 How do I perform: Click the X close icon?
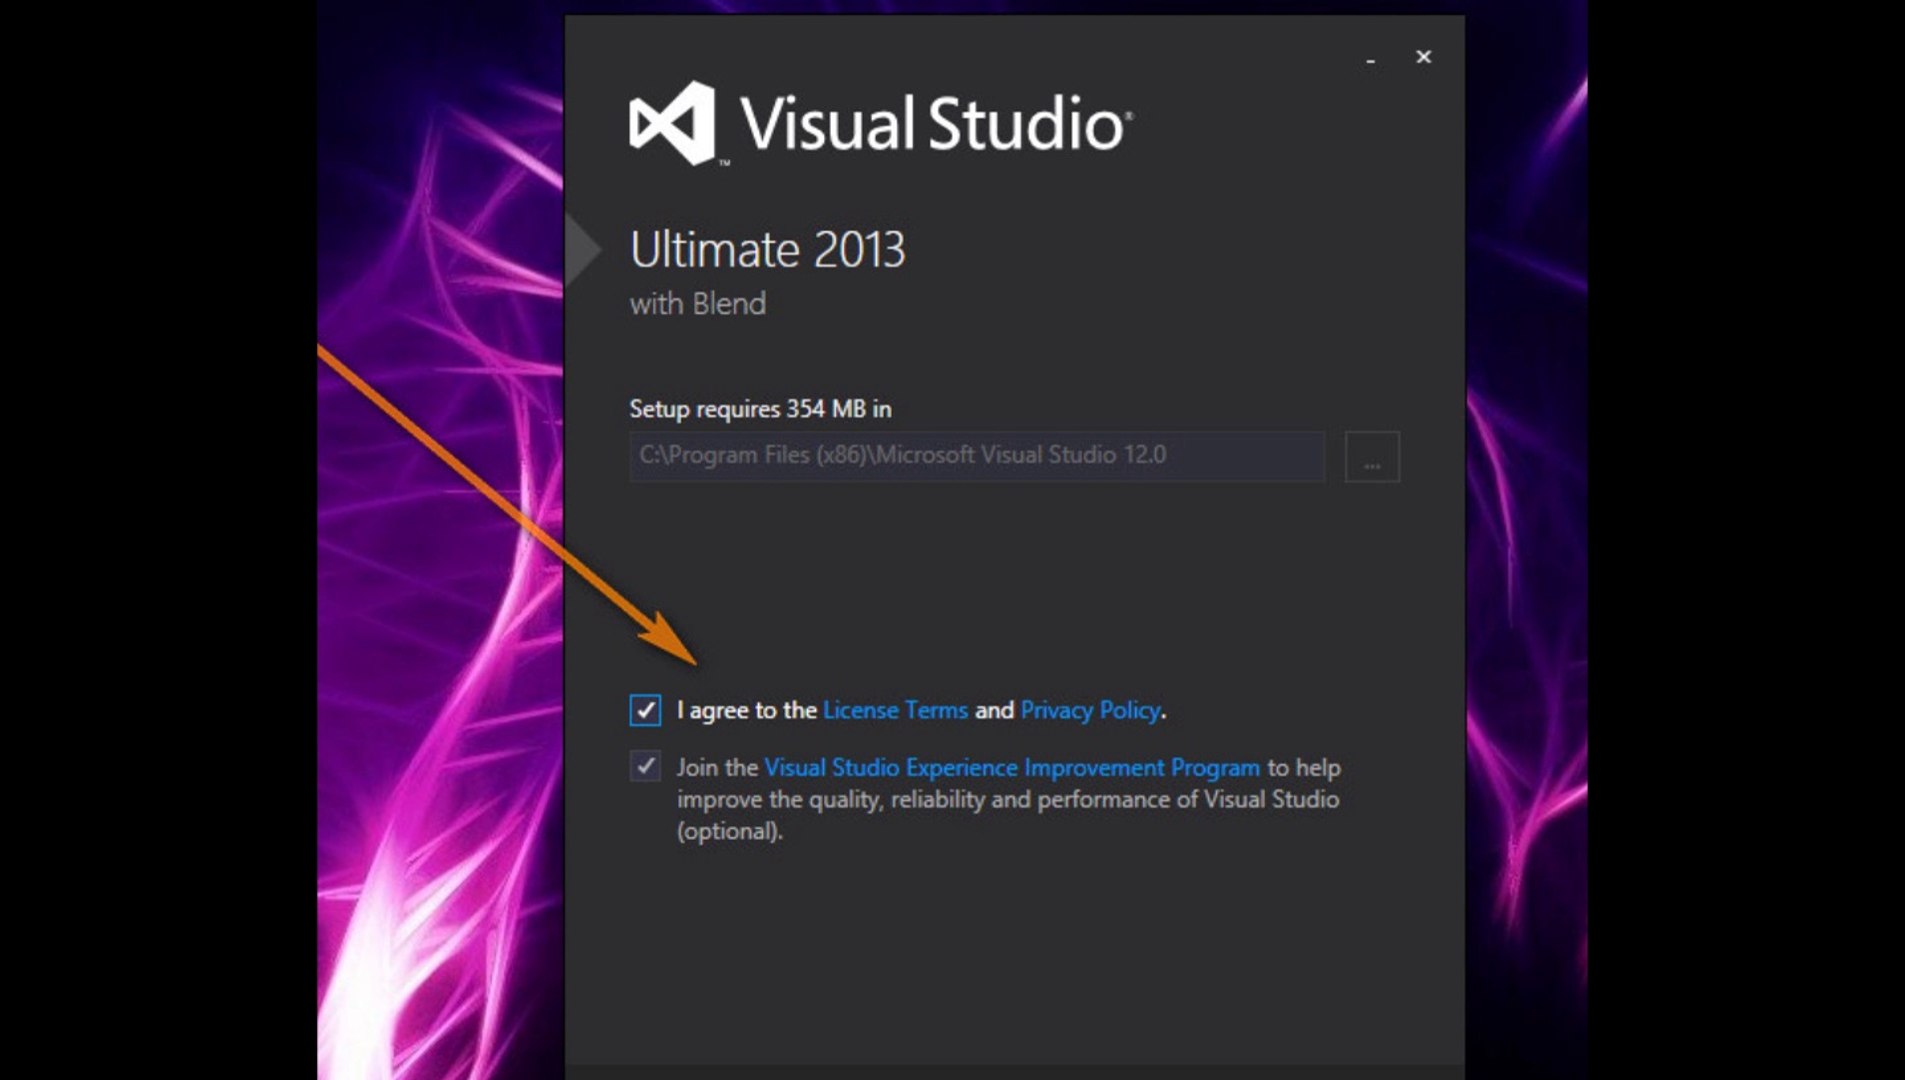point(1423,57)
